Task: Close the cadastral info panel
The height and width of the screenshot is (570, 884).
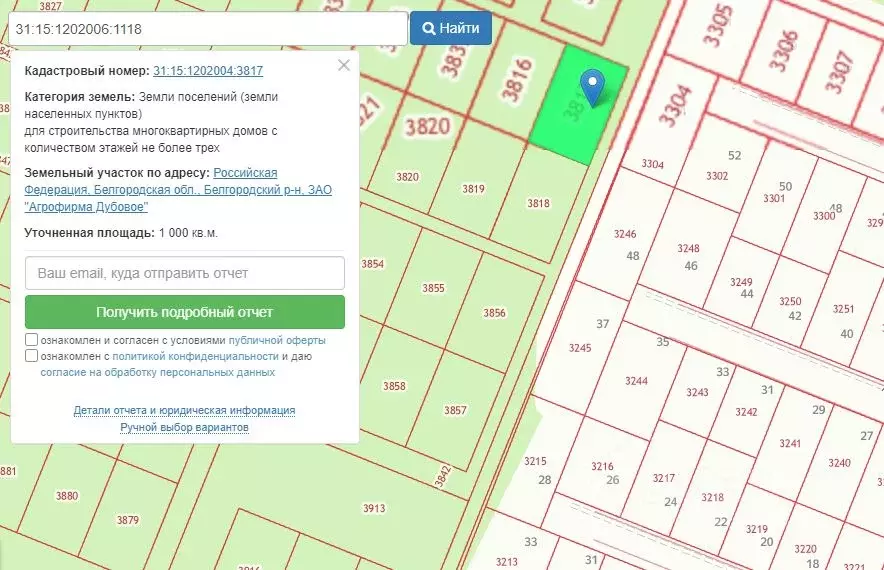Action: pos(344,65)
